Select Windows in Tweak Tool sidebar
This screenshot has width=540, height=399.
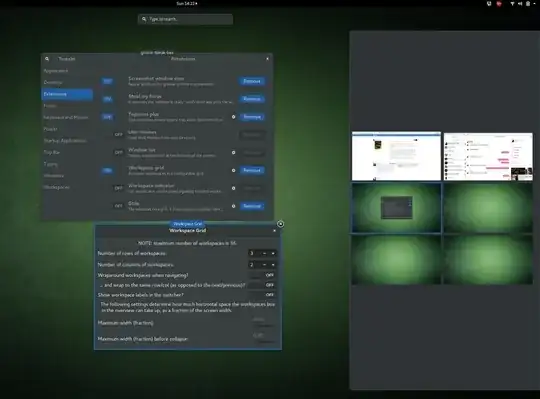(x=67, y=176)
